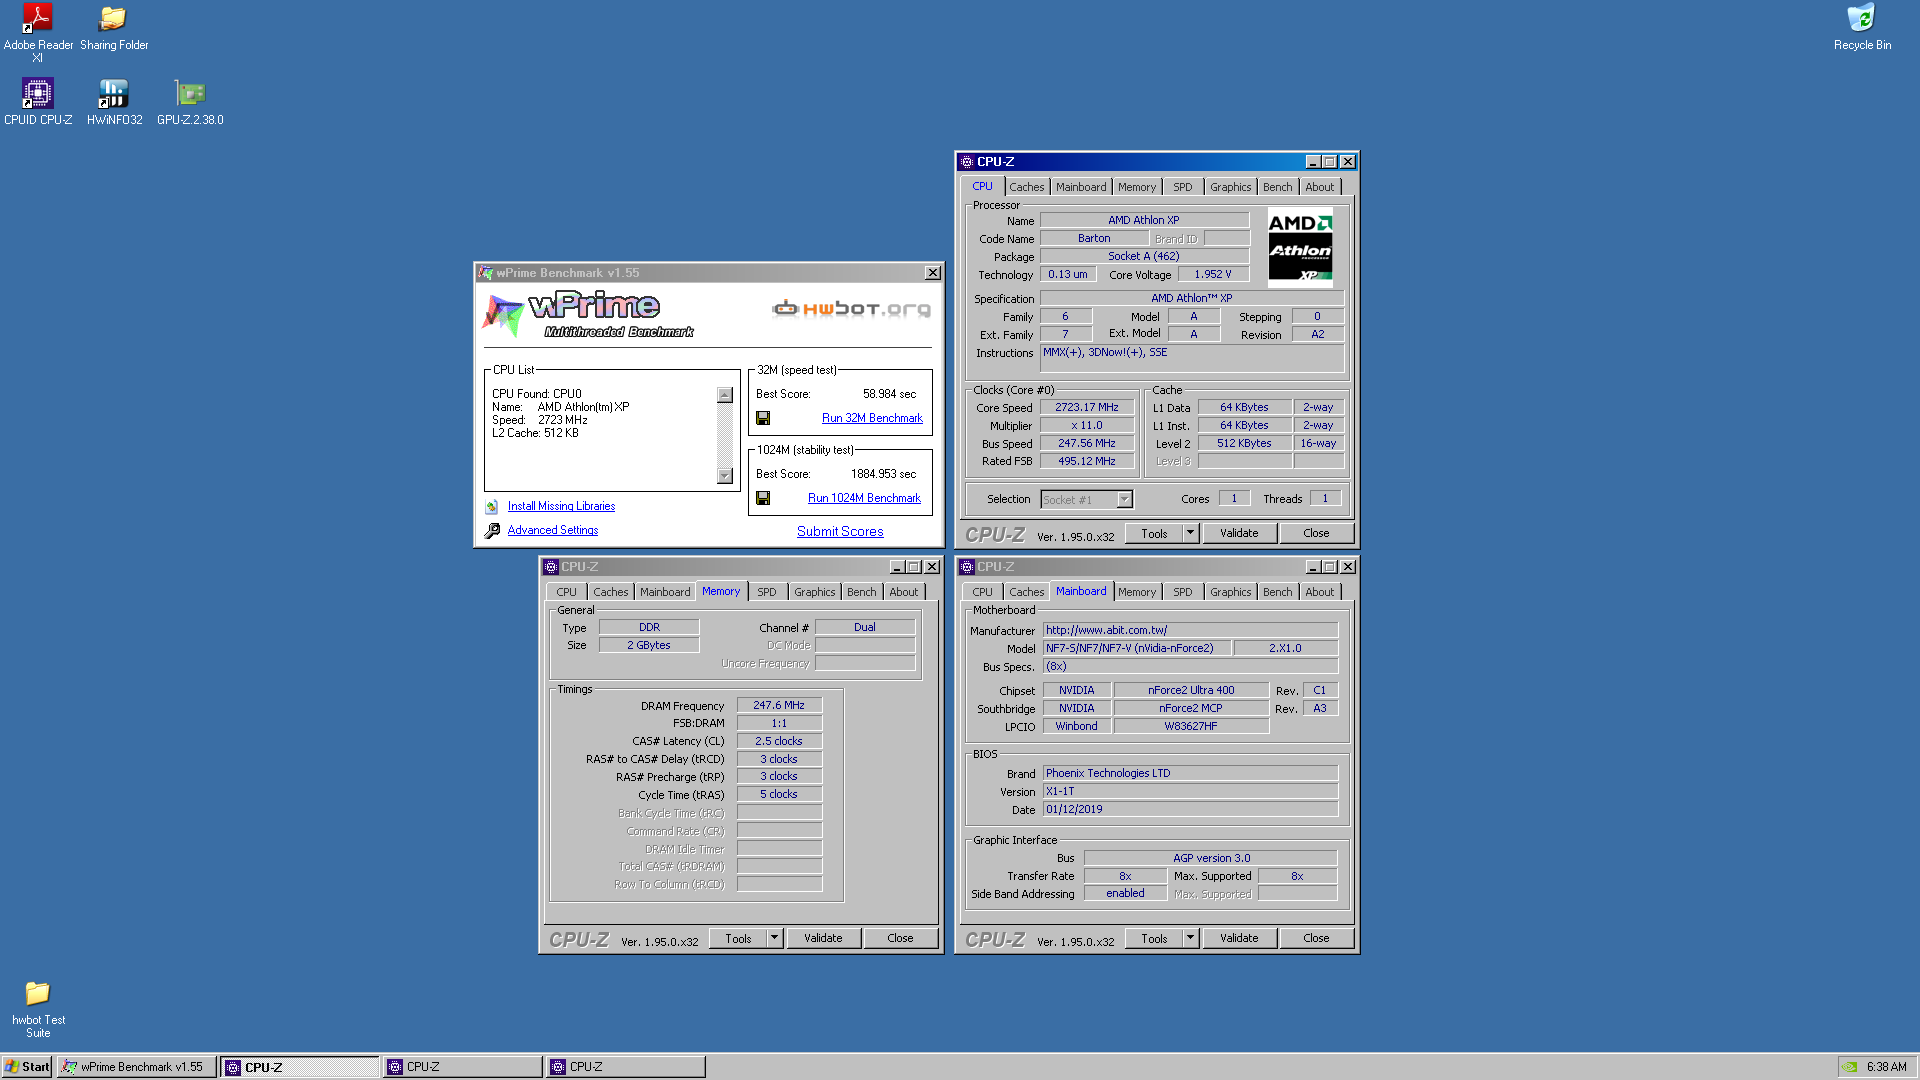Screen dimensions: 1920x1080
Task: Click Tools button in CPU tab window
Action: click(1154, 533)
